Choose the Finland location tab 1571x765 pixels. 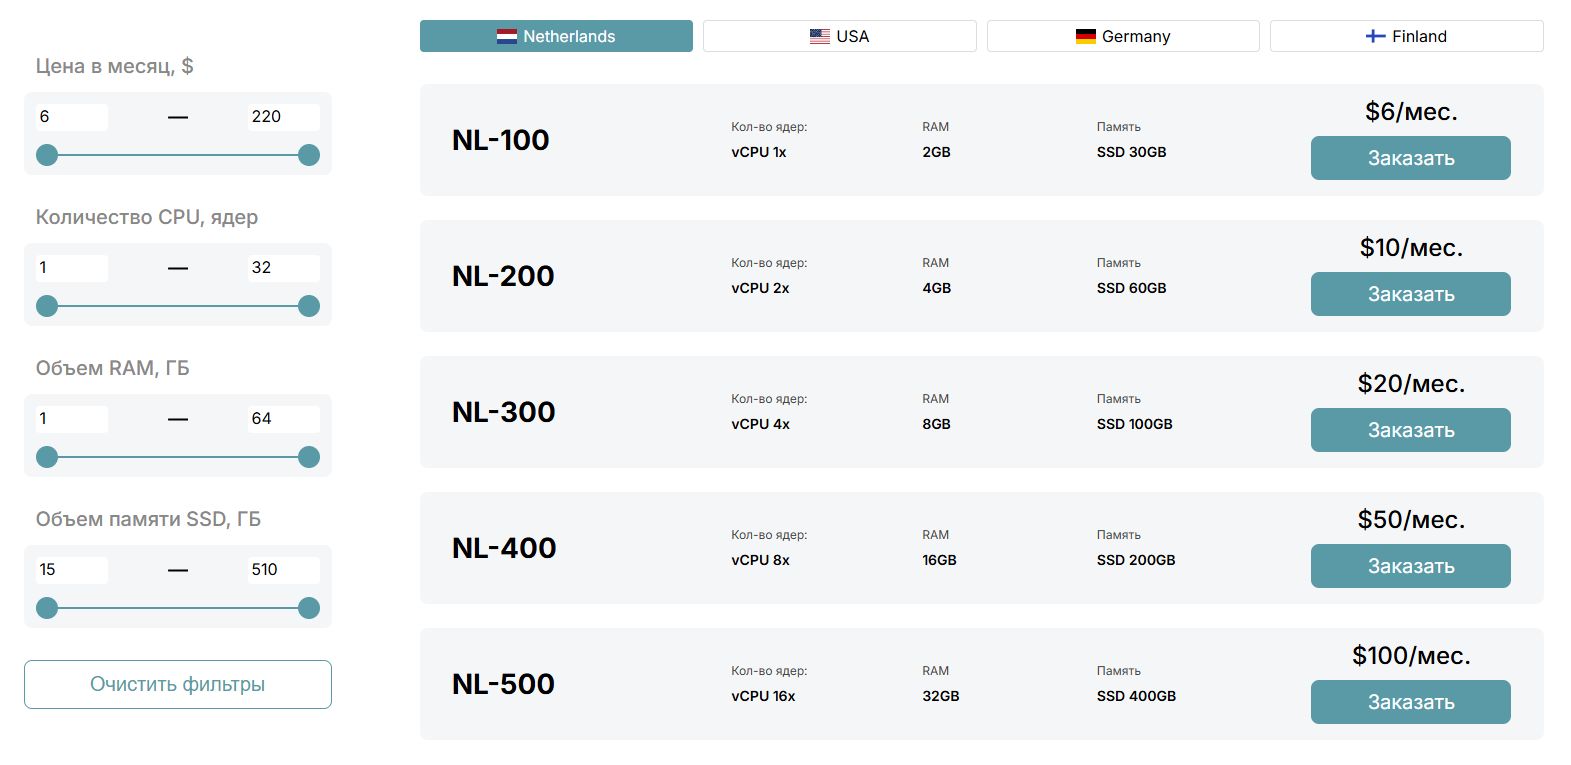coord(1406,36)
